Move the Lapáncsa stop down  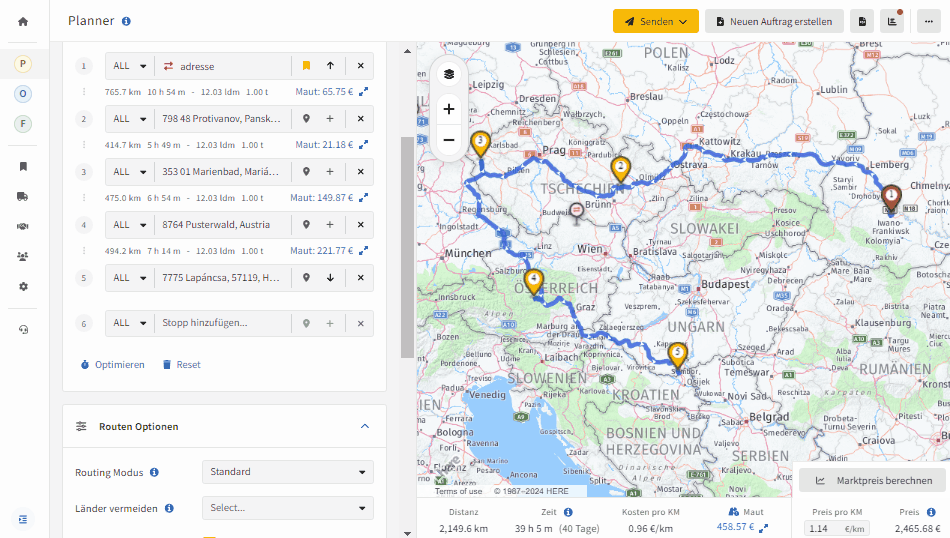330,277
